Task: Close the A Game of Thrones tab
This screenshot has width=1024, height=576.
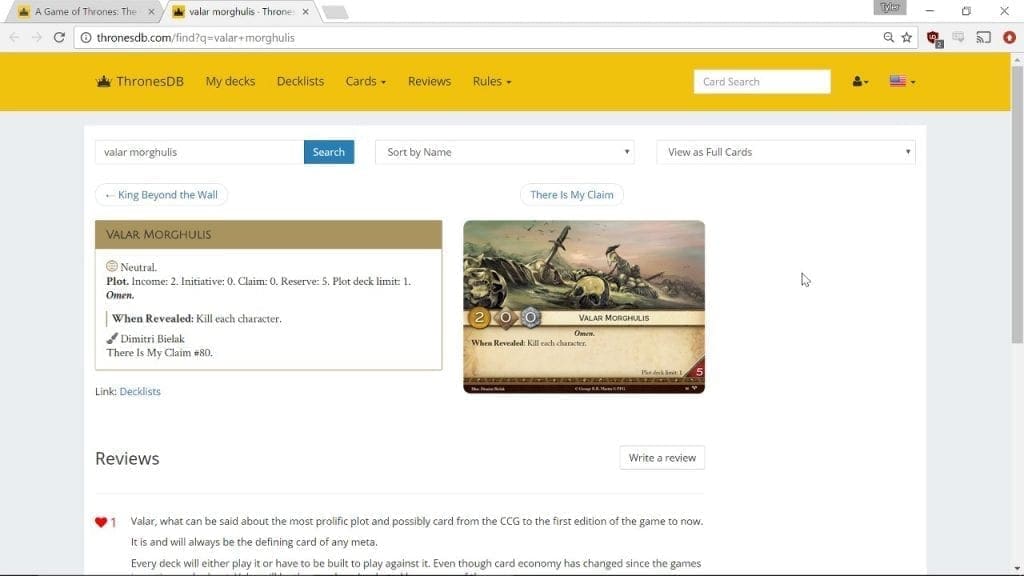Action: tap(152, 12)
